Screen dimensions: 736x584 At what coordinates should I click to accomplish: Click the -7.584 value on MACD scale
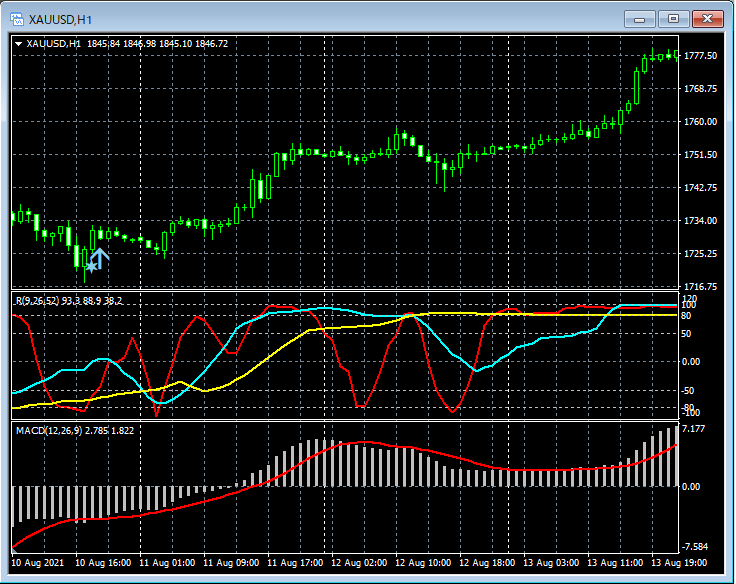pos(694,547)
